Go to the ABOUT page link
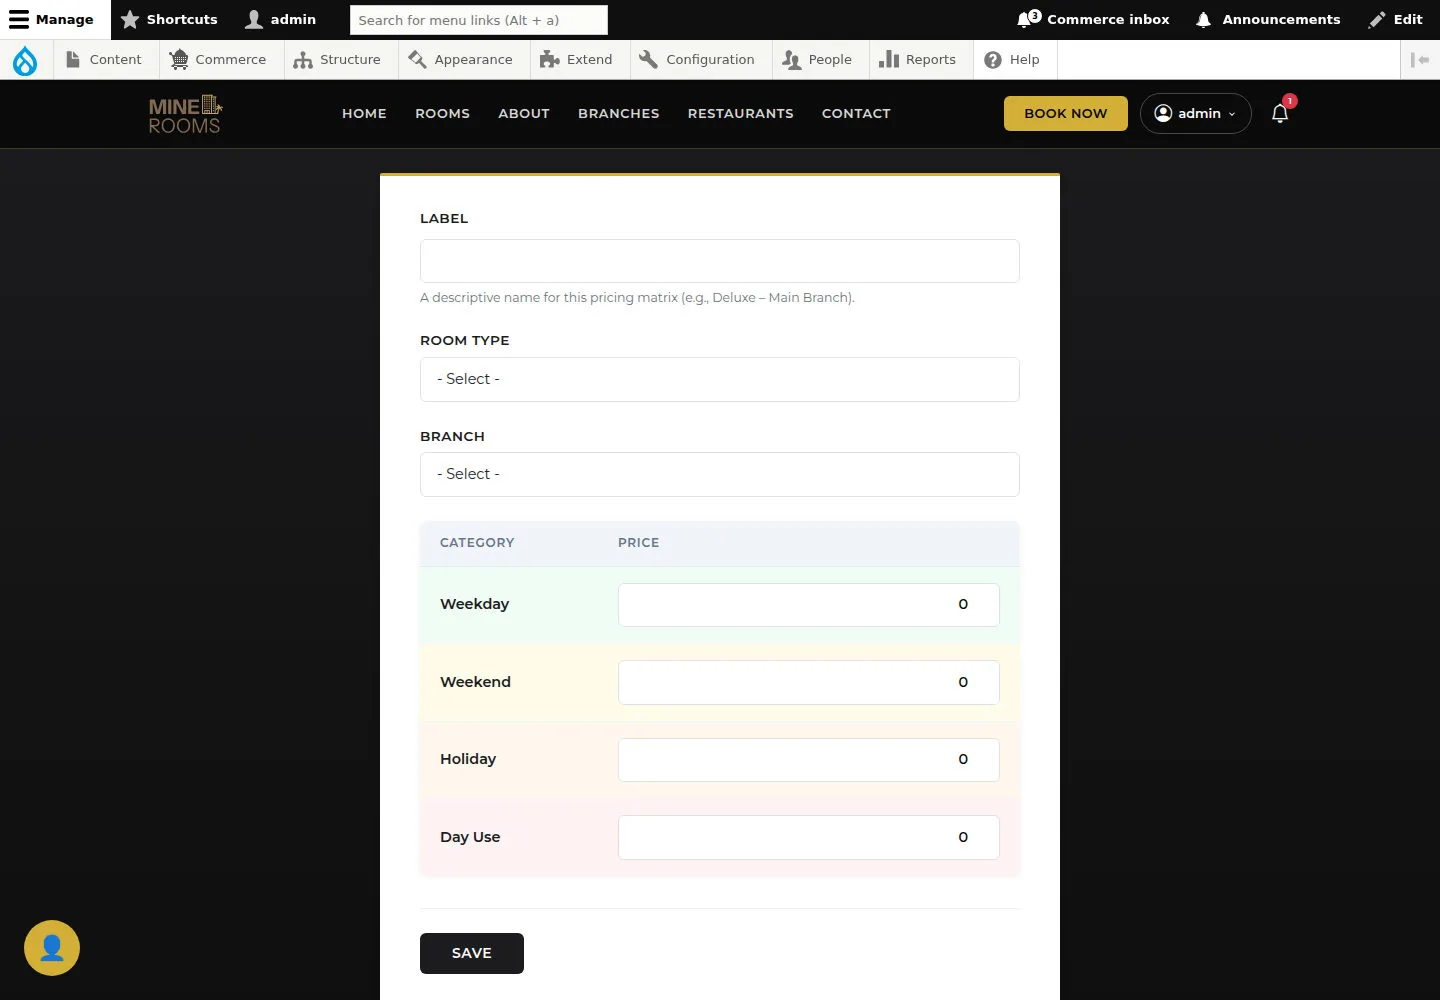The image size is (1440, 1000). pos(524,114)
